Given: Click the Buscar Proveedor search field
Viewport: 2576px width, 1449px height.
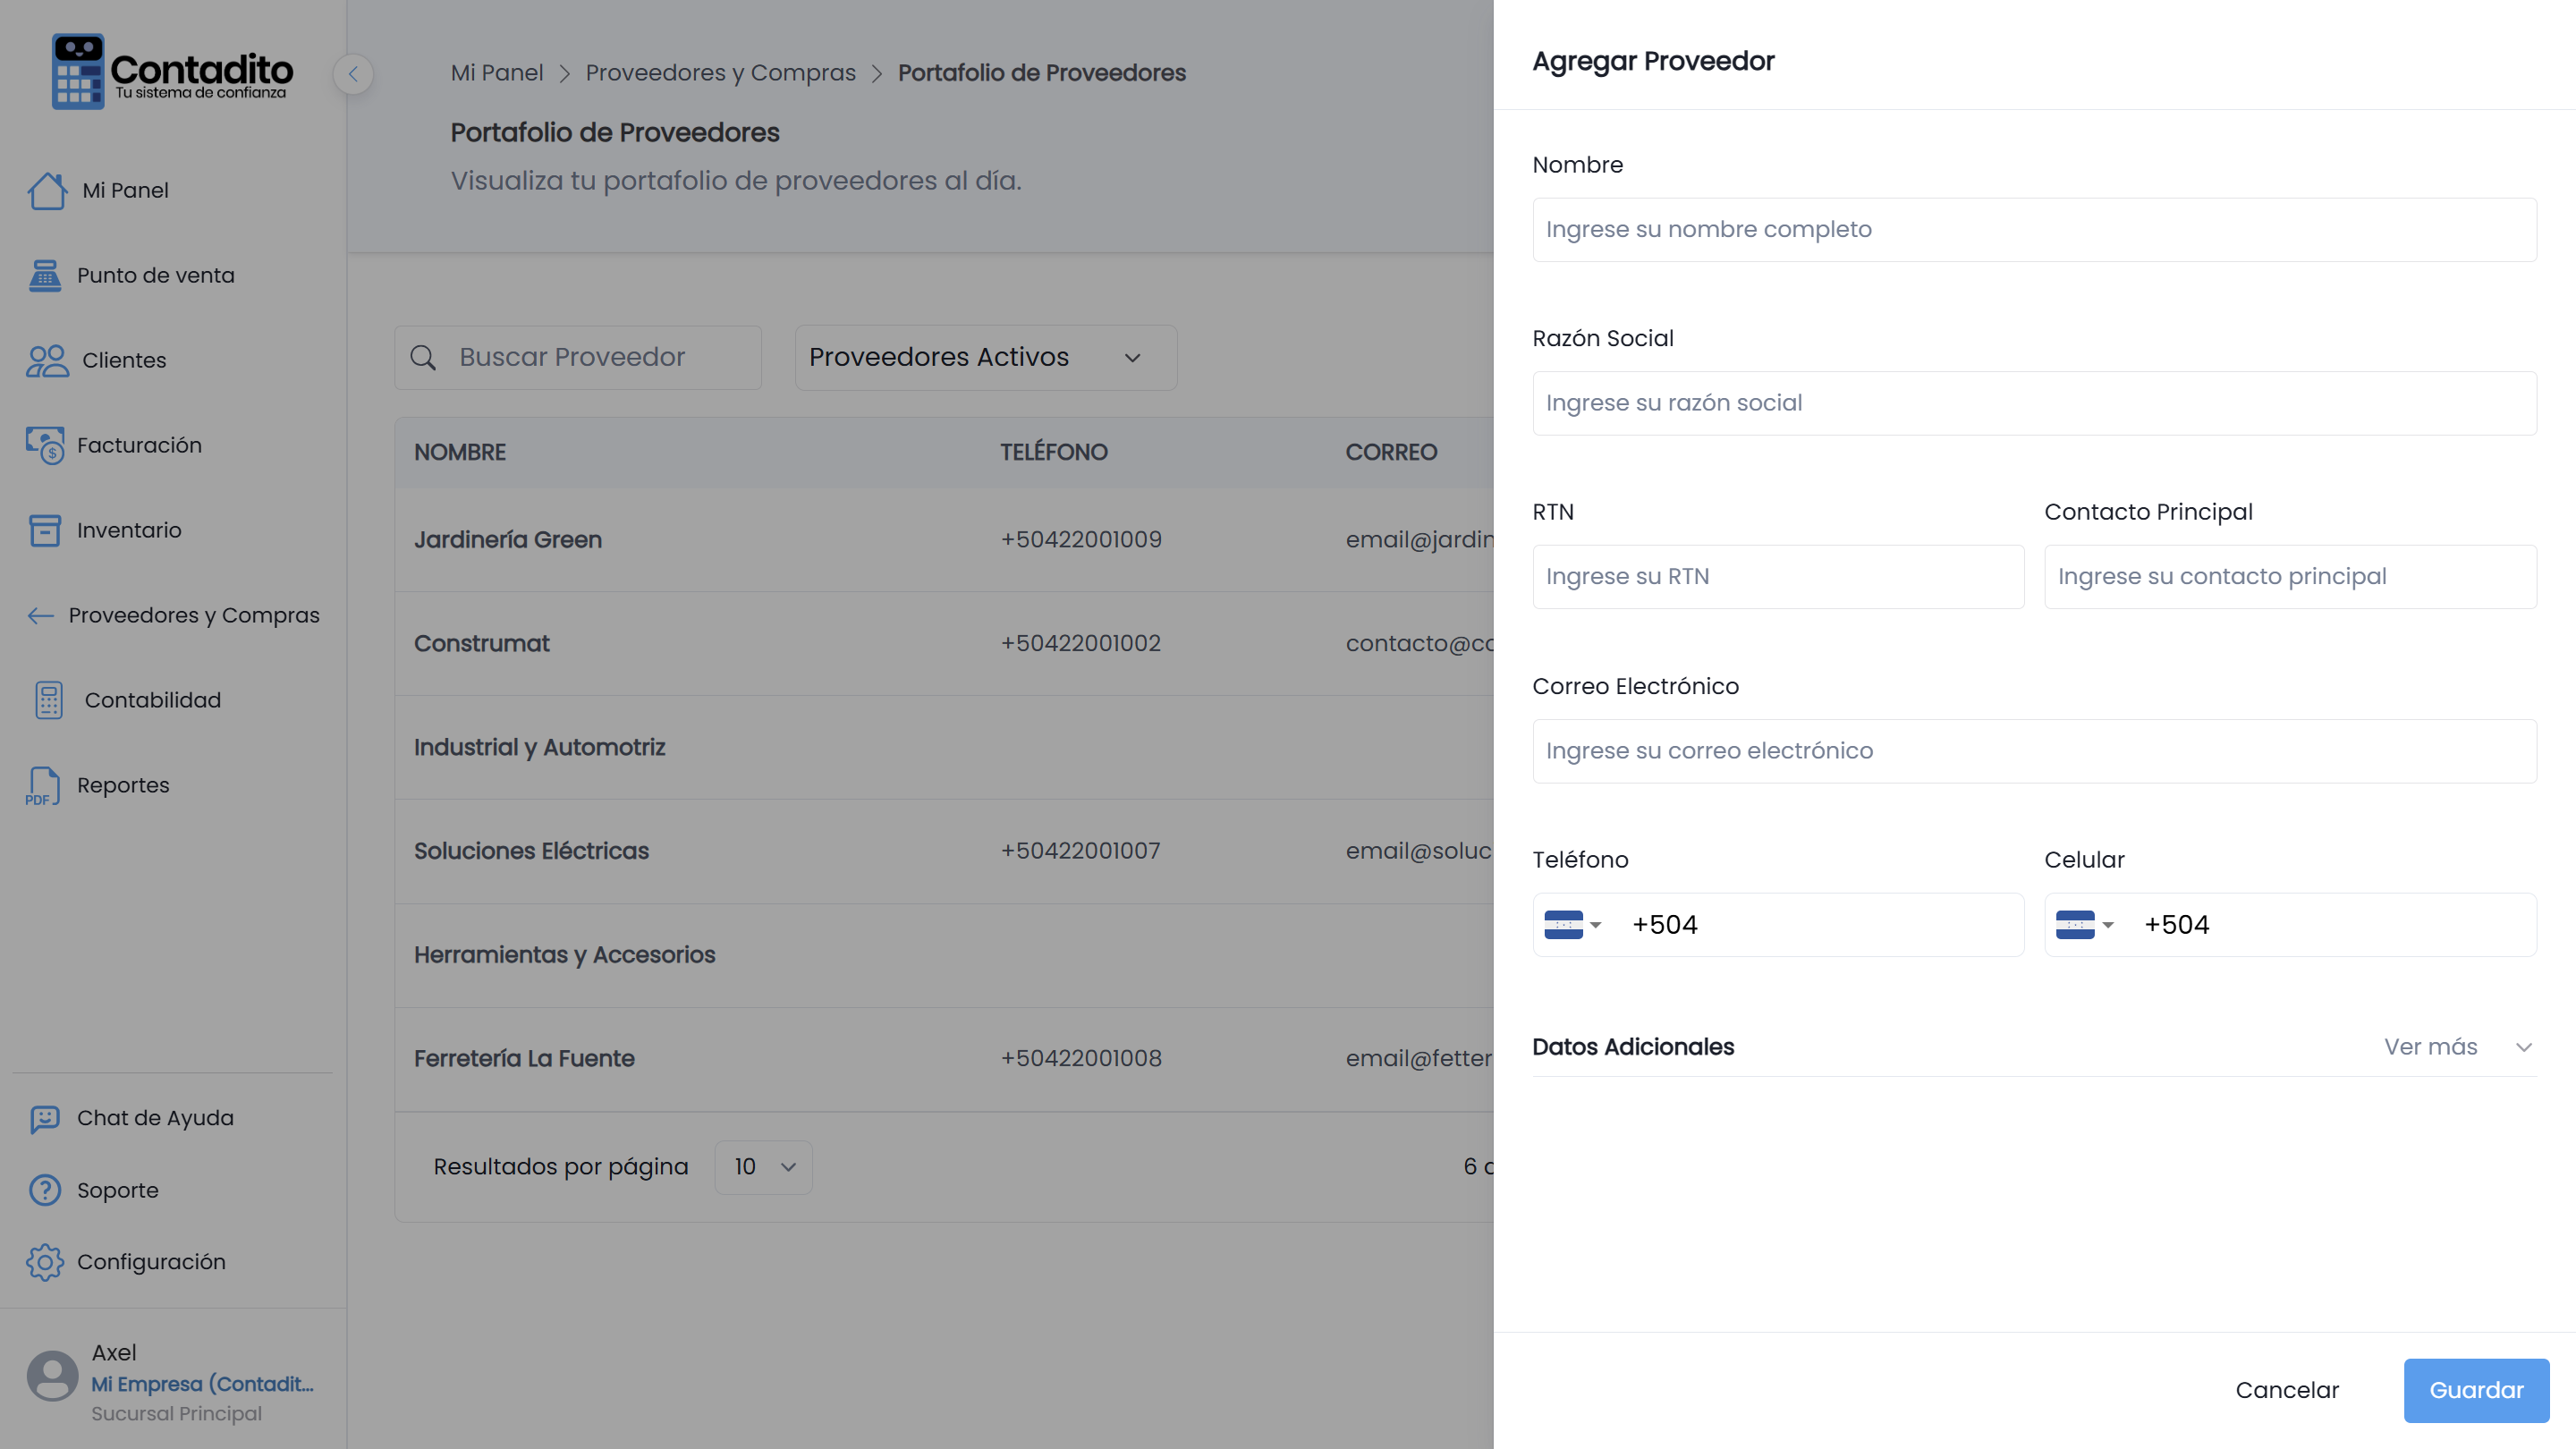Looking at the screenshot, I should [578, 357].
